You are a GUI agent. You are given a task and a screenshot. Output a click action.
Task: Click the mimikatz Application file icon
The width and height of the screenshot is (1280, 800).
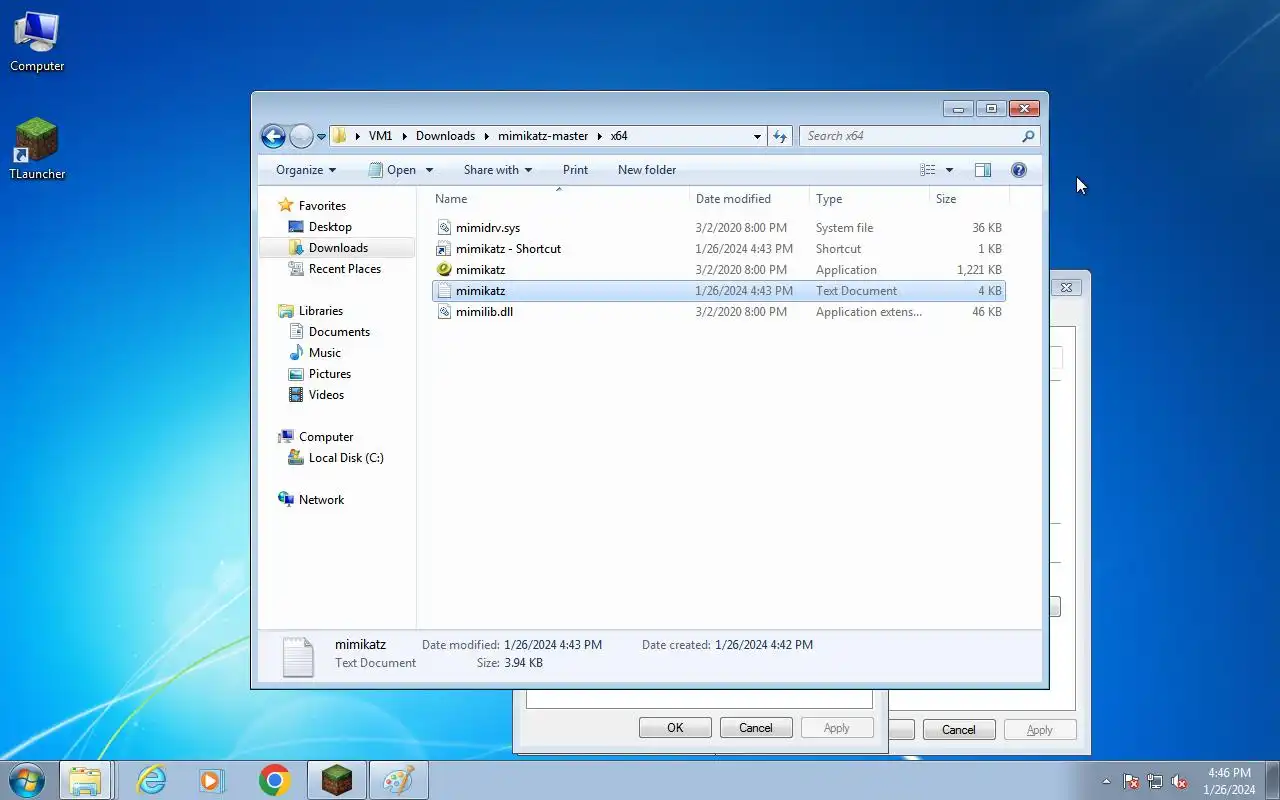(x=445, y=270)
